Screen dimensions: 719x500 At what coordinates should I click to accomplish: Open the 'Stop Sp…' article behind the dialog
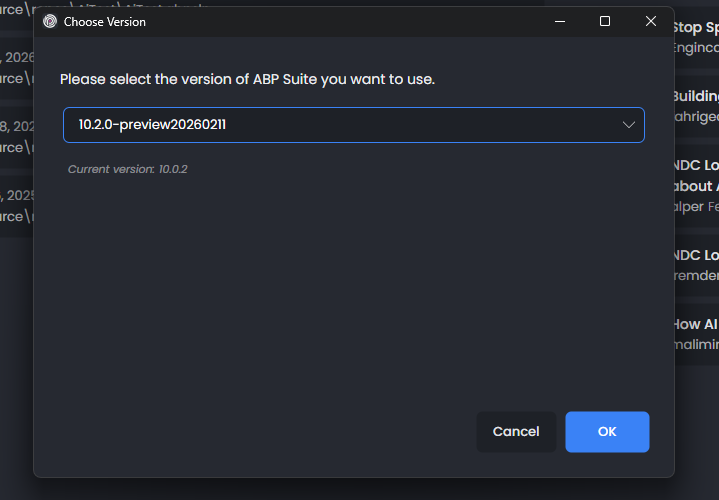click(695, 28)
